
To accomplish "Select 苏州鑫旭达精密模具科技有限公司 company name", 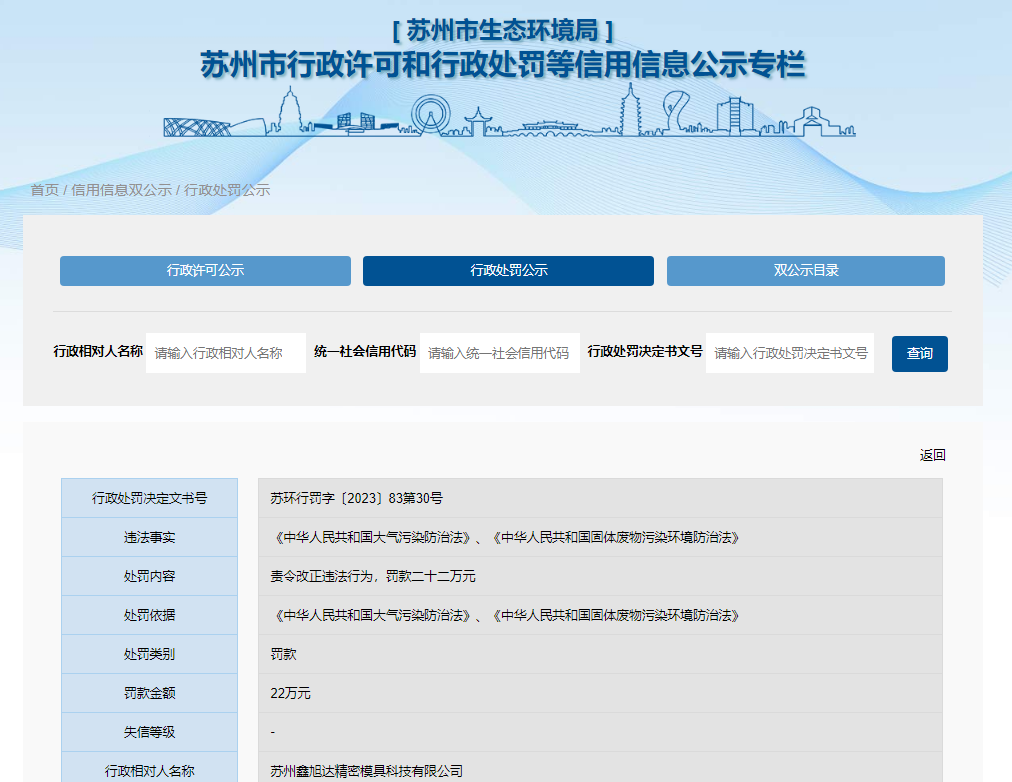I will pos(367,771).
